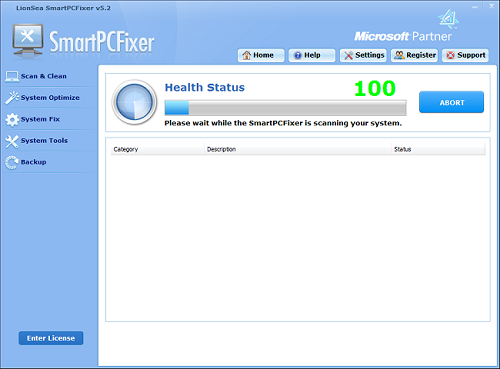Click the Status column header
Screen dimensions: 500x369
tap(438, 149)
